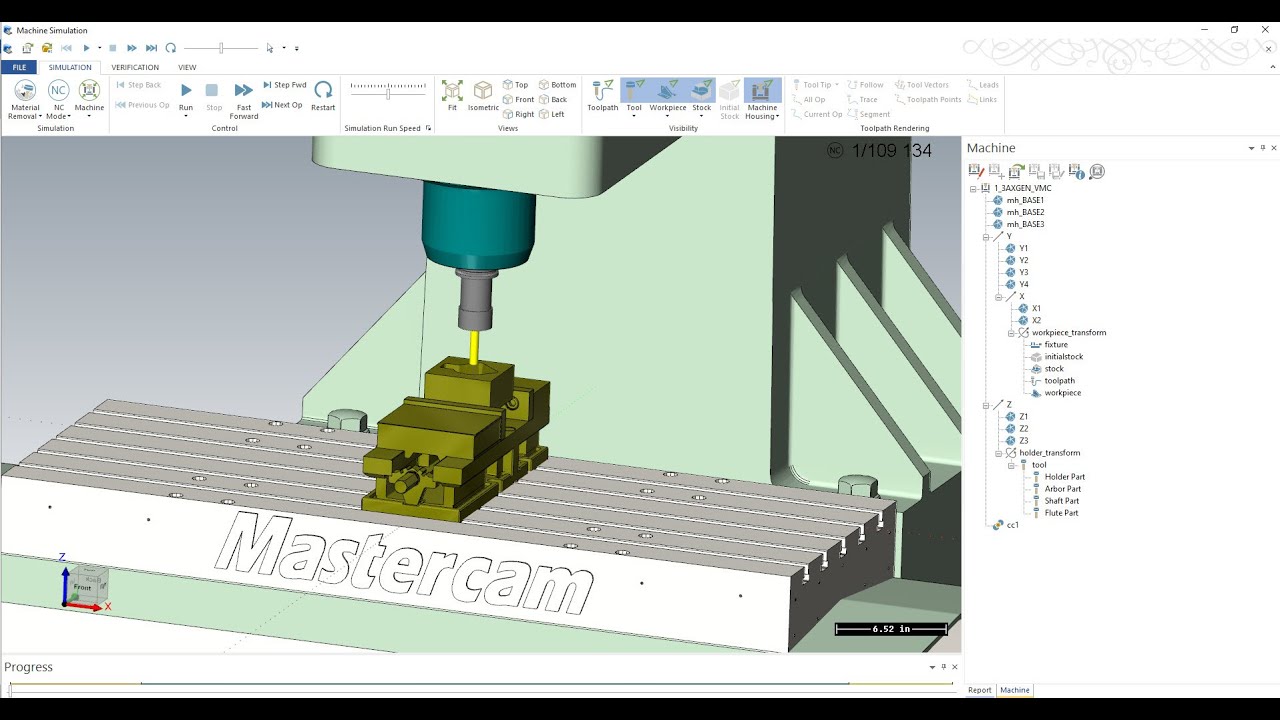The width and height of the screenshot is (1280, 720).
Task: Click the first Machine panel toolbar icon
Action: point(976,172)
